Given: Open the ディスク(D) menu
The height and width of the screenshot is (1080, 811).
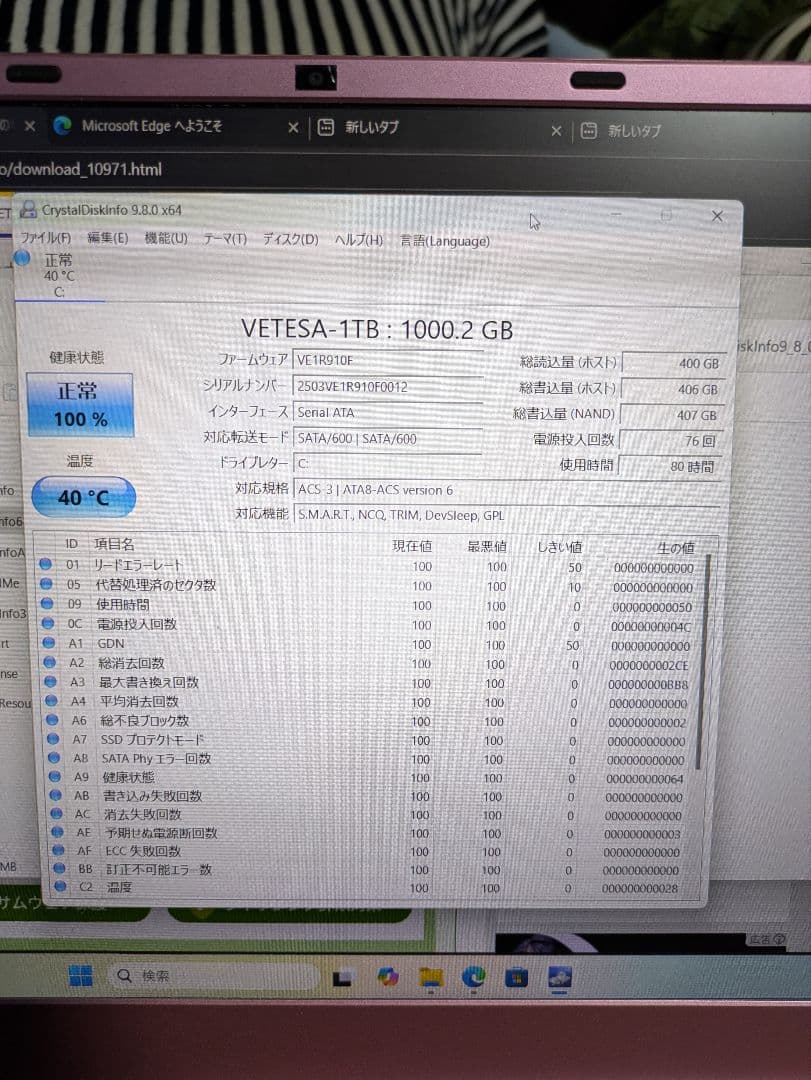Looking at the screenshot, I should 290,240.
